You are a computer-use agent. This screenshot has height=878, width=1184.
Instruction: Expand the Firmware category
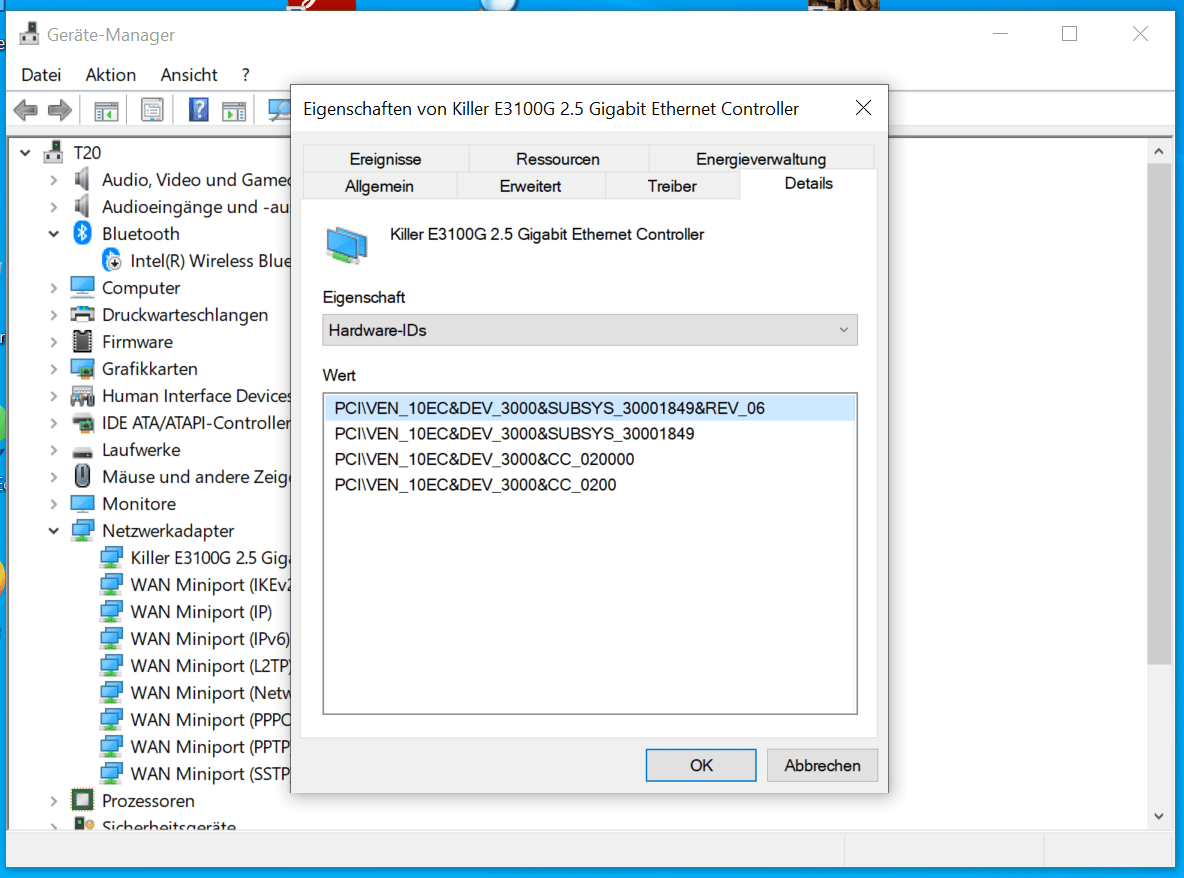point(54,342)
